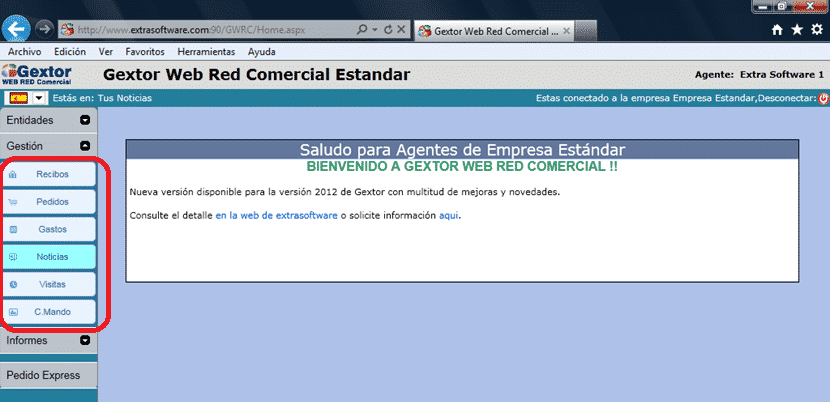The image size is (830, 402).
Task: Click the Informes section header
Action: (x=49, y=341)
